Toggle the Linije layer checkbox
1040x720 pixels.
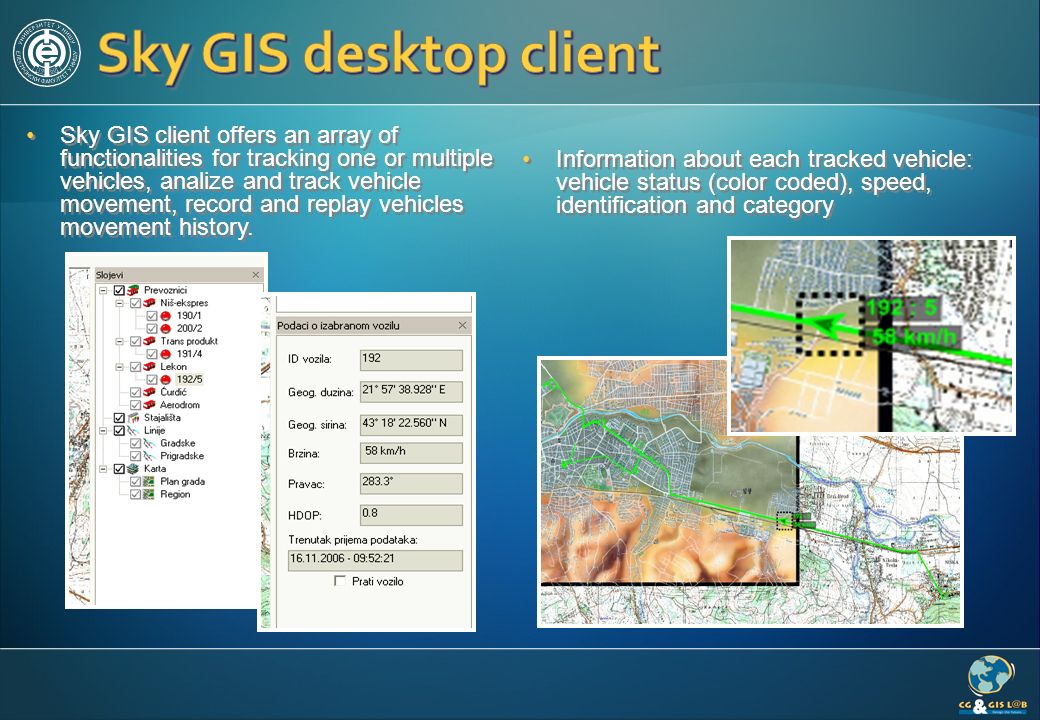click(x=119, y=430)
